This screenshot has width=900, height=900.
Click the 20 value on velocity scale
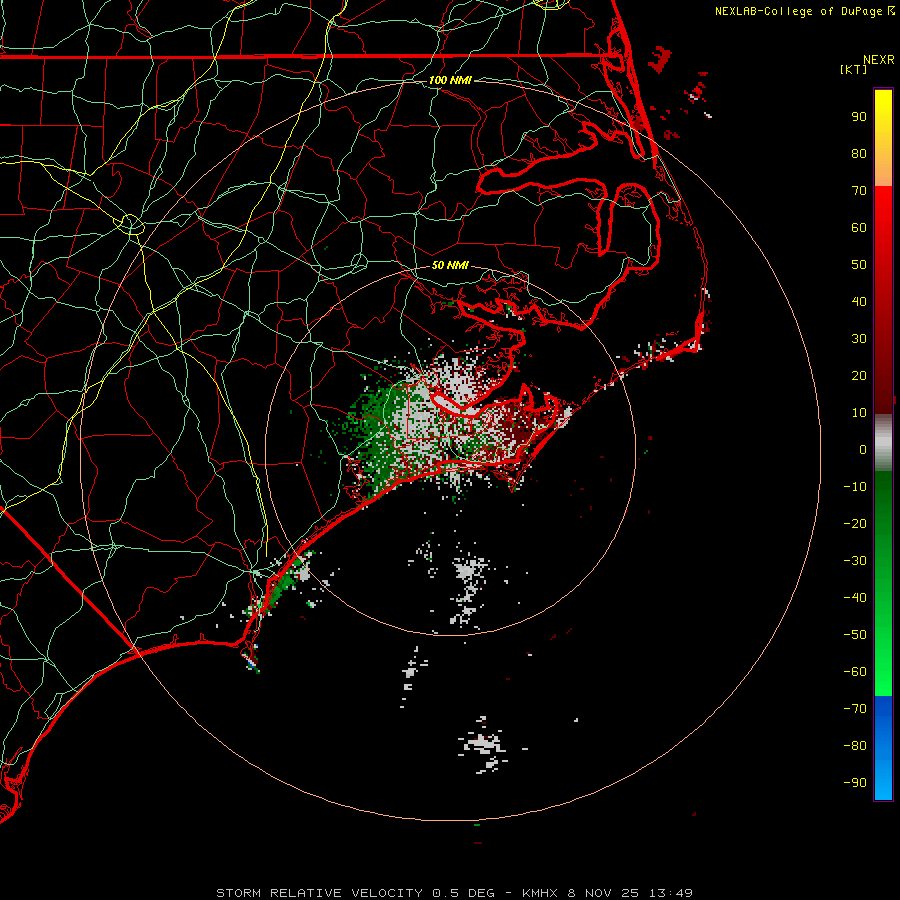[x=859, y=376]
